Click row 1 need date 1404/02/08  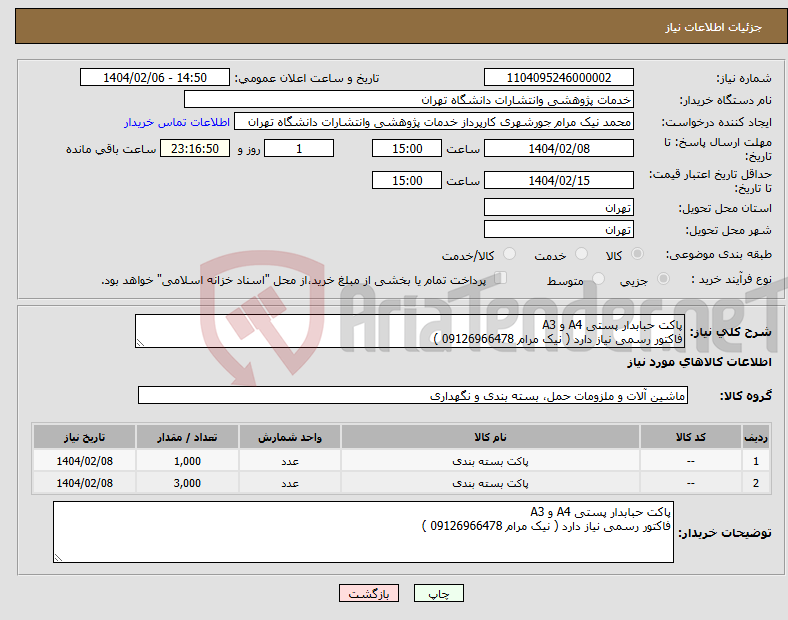click(x=84, y=461)
